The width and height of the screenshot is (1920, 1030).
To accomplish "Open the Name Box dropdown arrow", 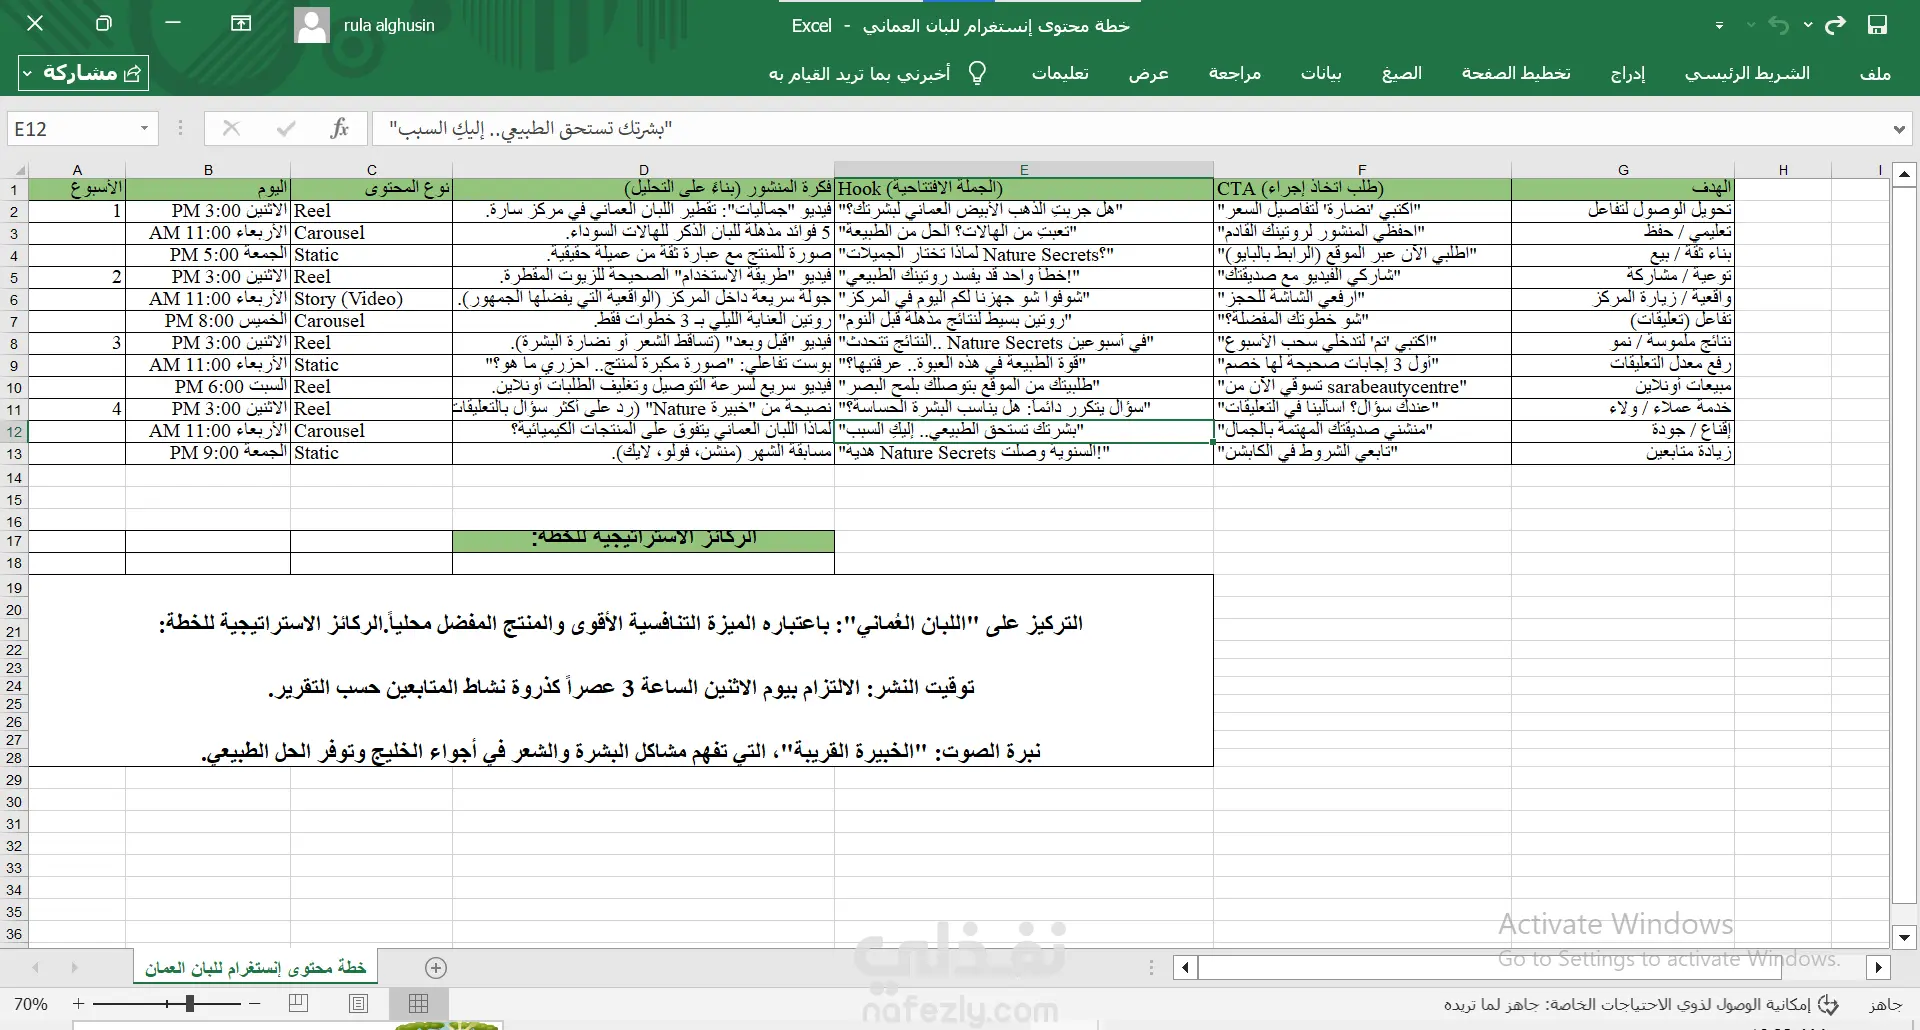I will click(144, 128).
